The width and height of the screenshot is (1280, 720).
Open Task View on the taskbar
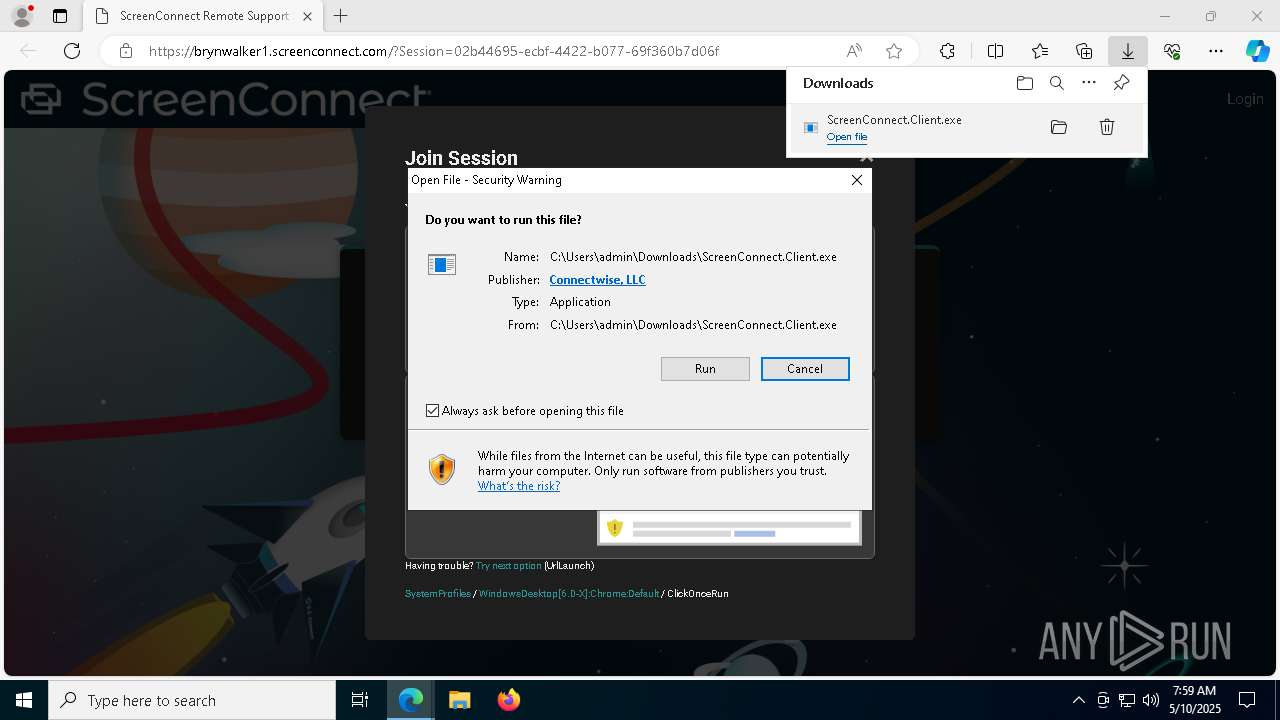pyautogui.click(x=360, y=700)
